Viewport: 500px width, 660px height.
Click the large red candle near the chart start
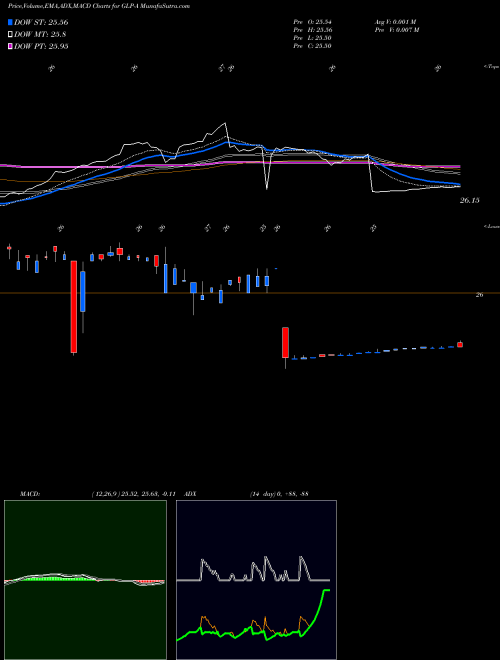pyautogui.click(x=74, y=307)
